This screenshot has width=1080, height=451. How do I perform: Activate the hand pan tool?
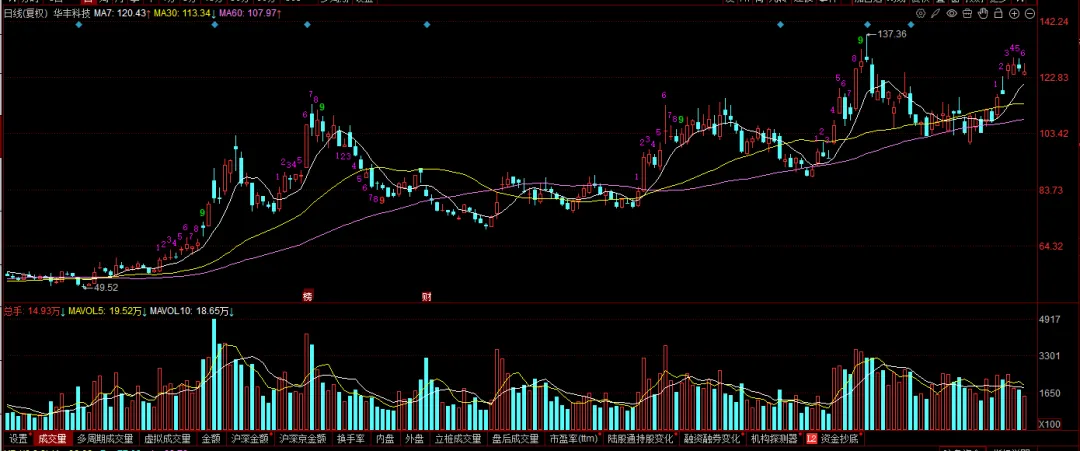tap(983, 13)
